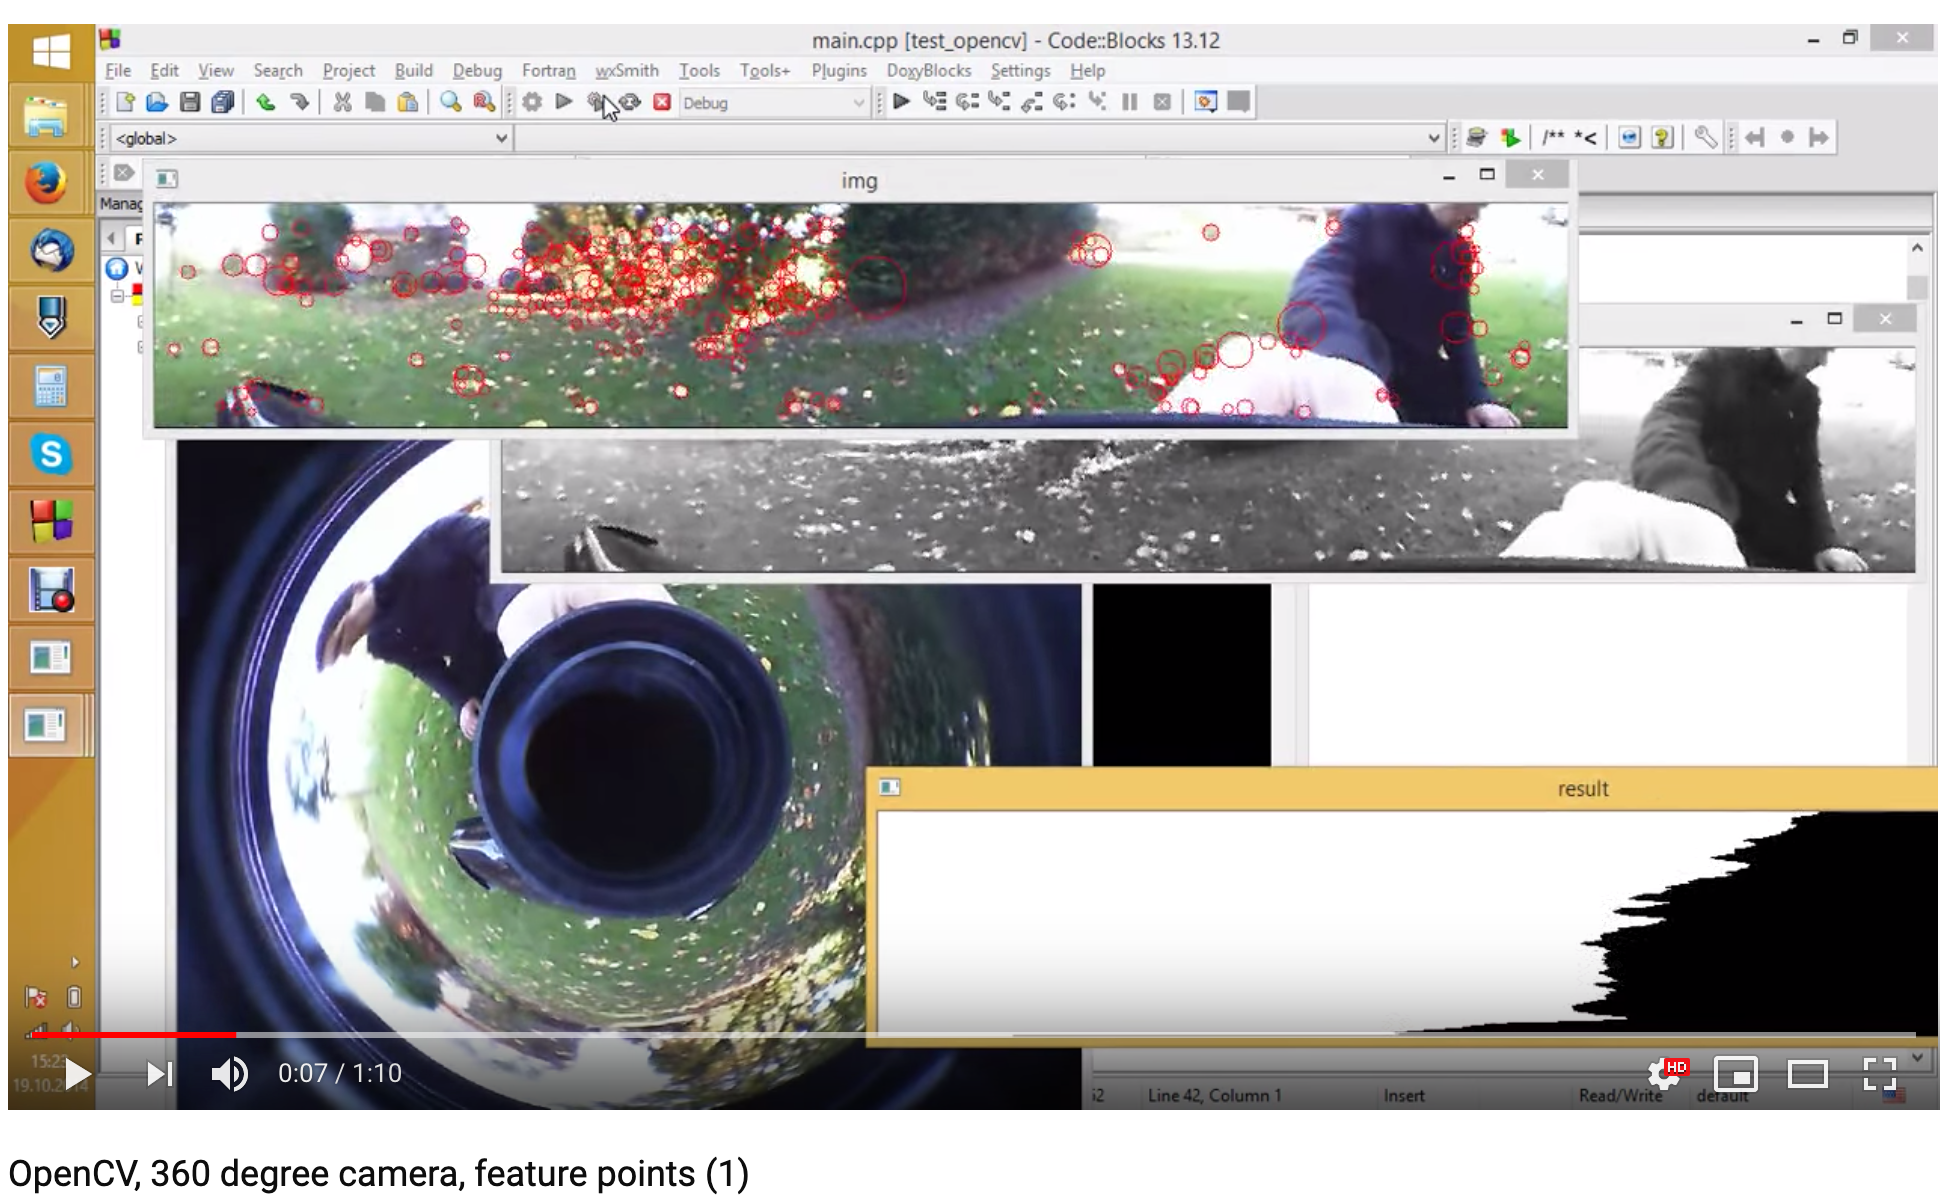Open the File menu
Image resolution: width=1948 pixels, height=1196 pixels.
click(118, 70)
